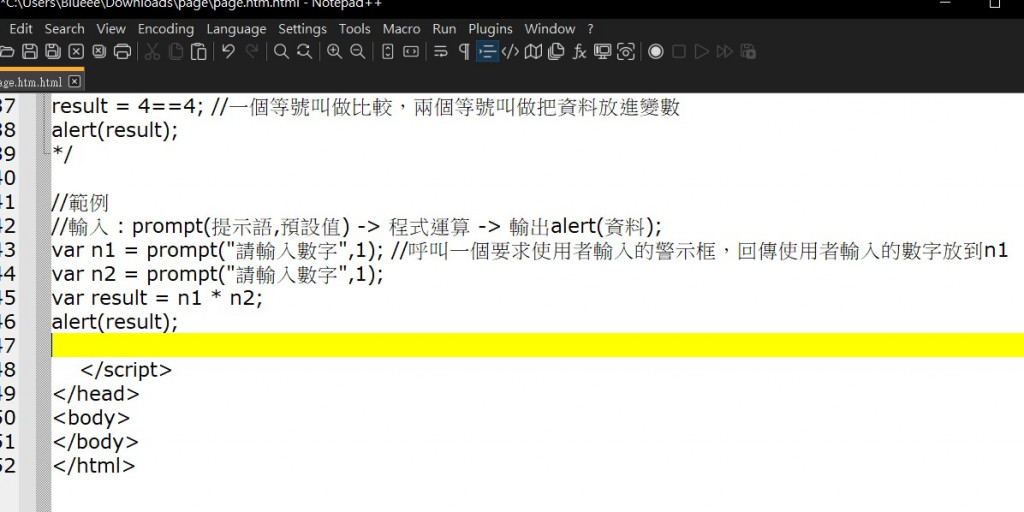Click the '</body>' closing tag
Viewport: 1024px width, 512px height.
click(95, 442)
